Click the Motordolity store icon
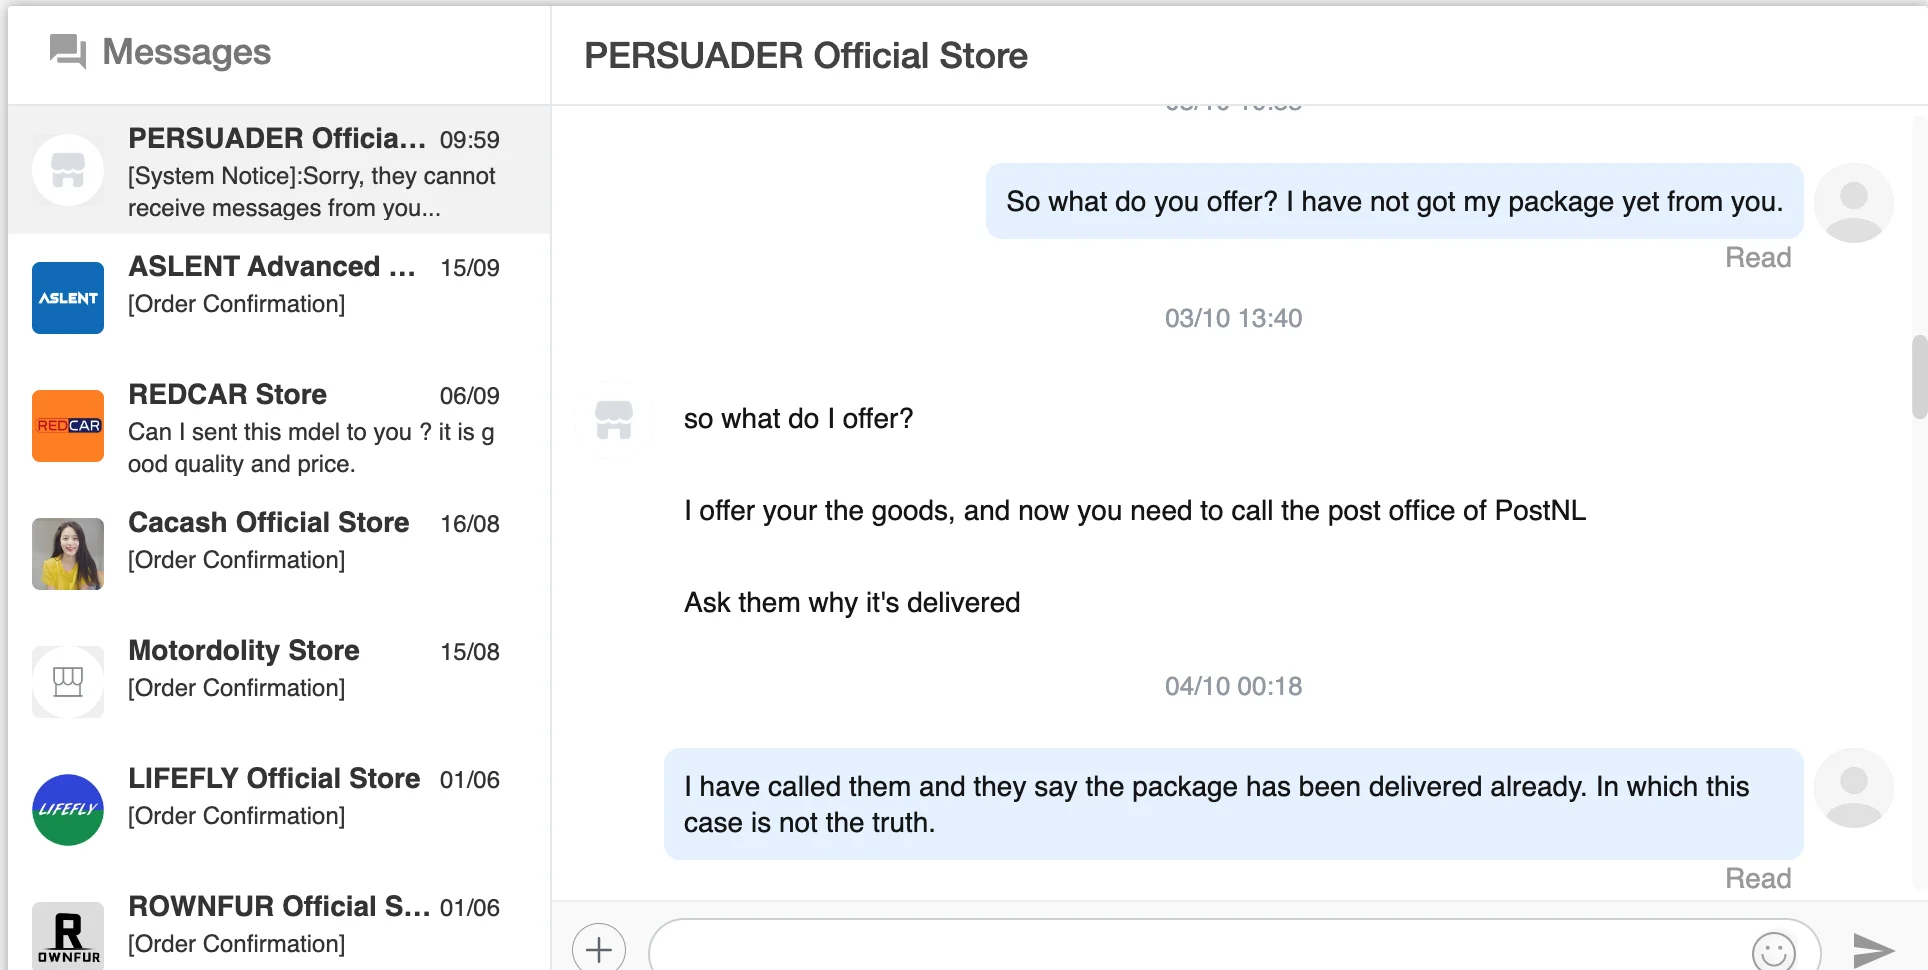1928x970 pixels. (68, 682)
